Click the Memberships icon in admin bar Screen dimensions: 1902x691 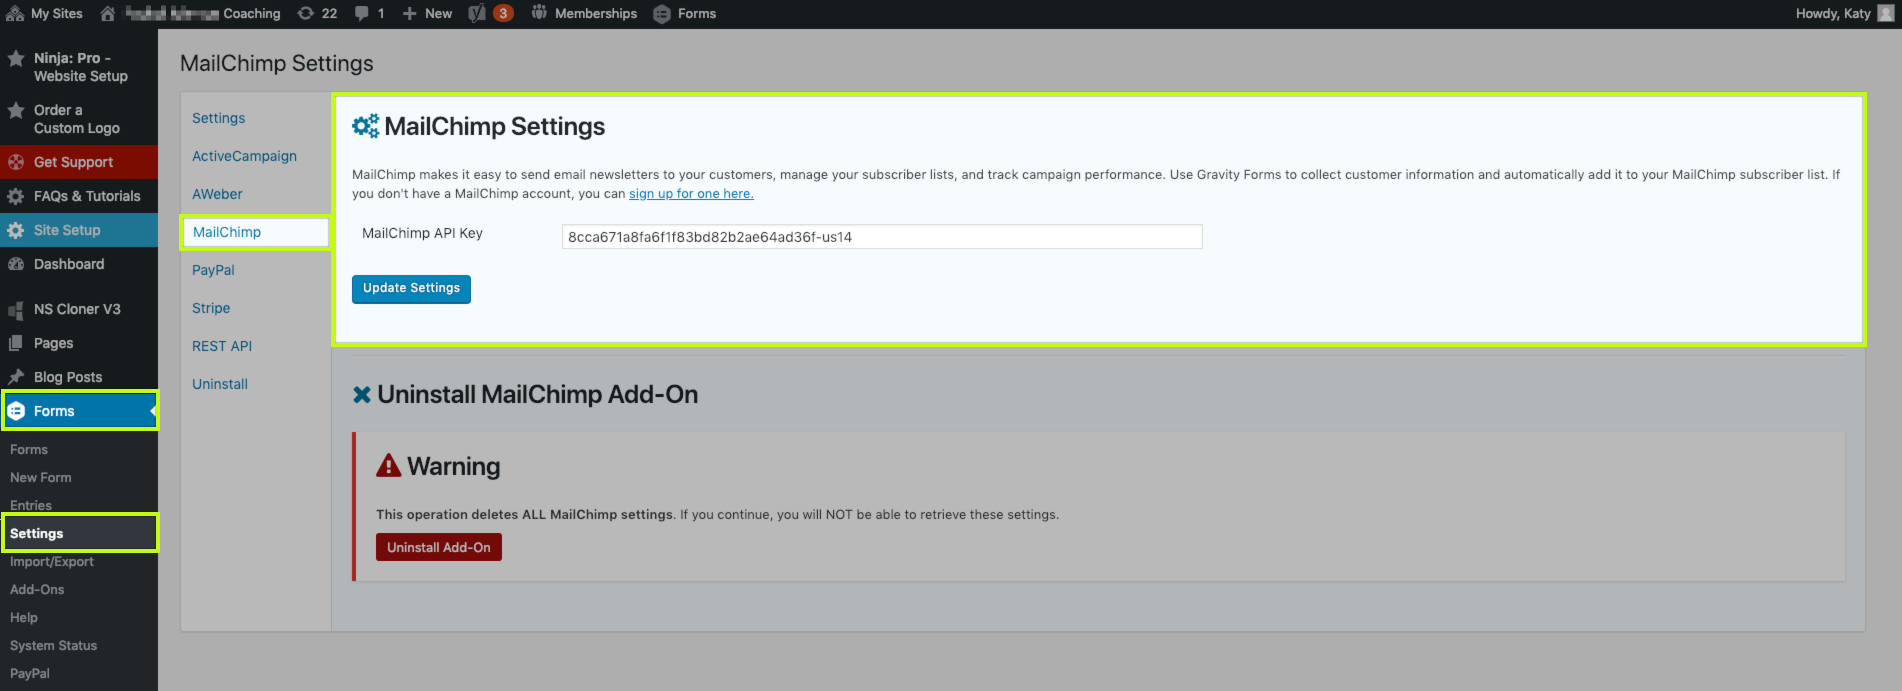pos(539,13)
